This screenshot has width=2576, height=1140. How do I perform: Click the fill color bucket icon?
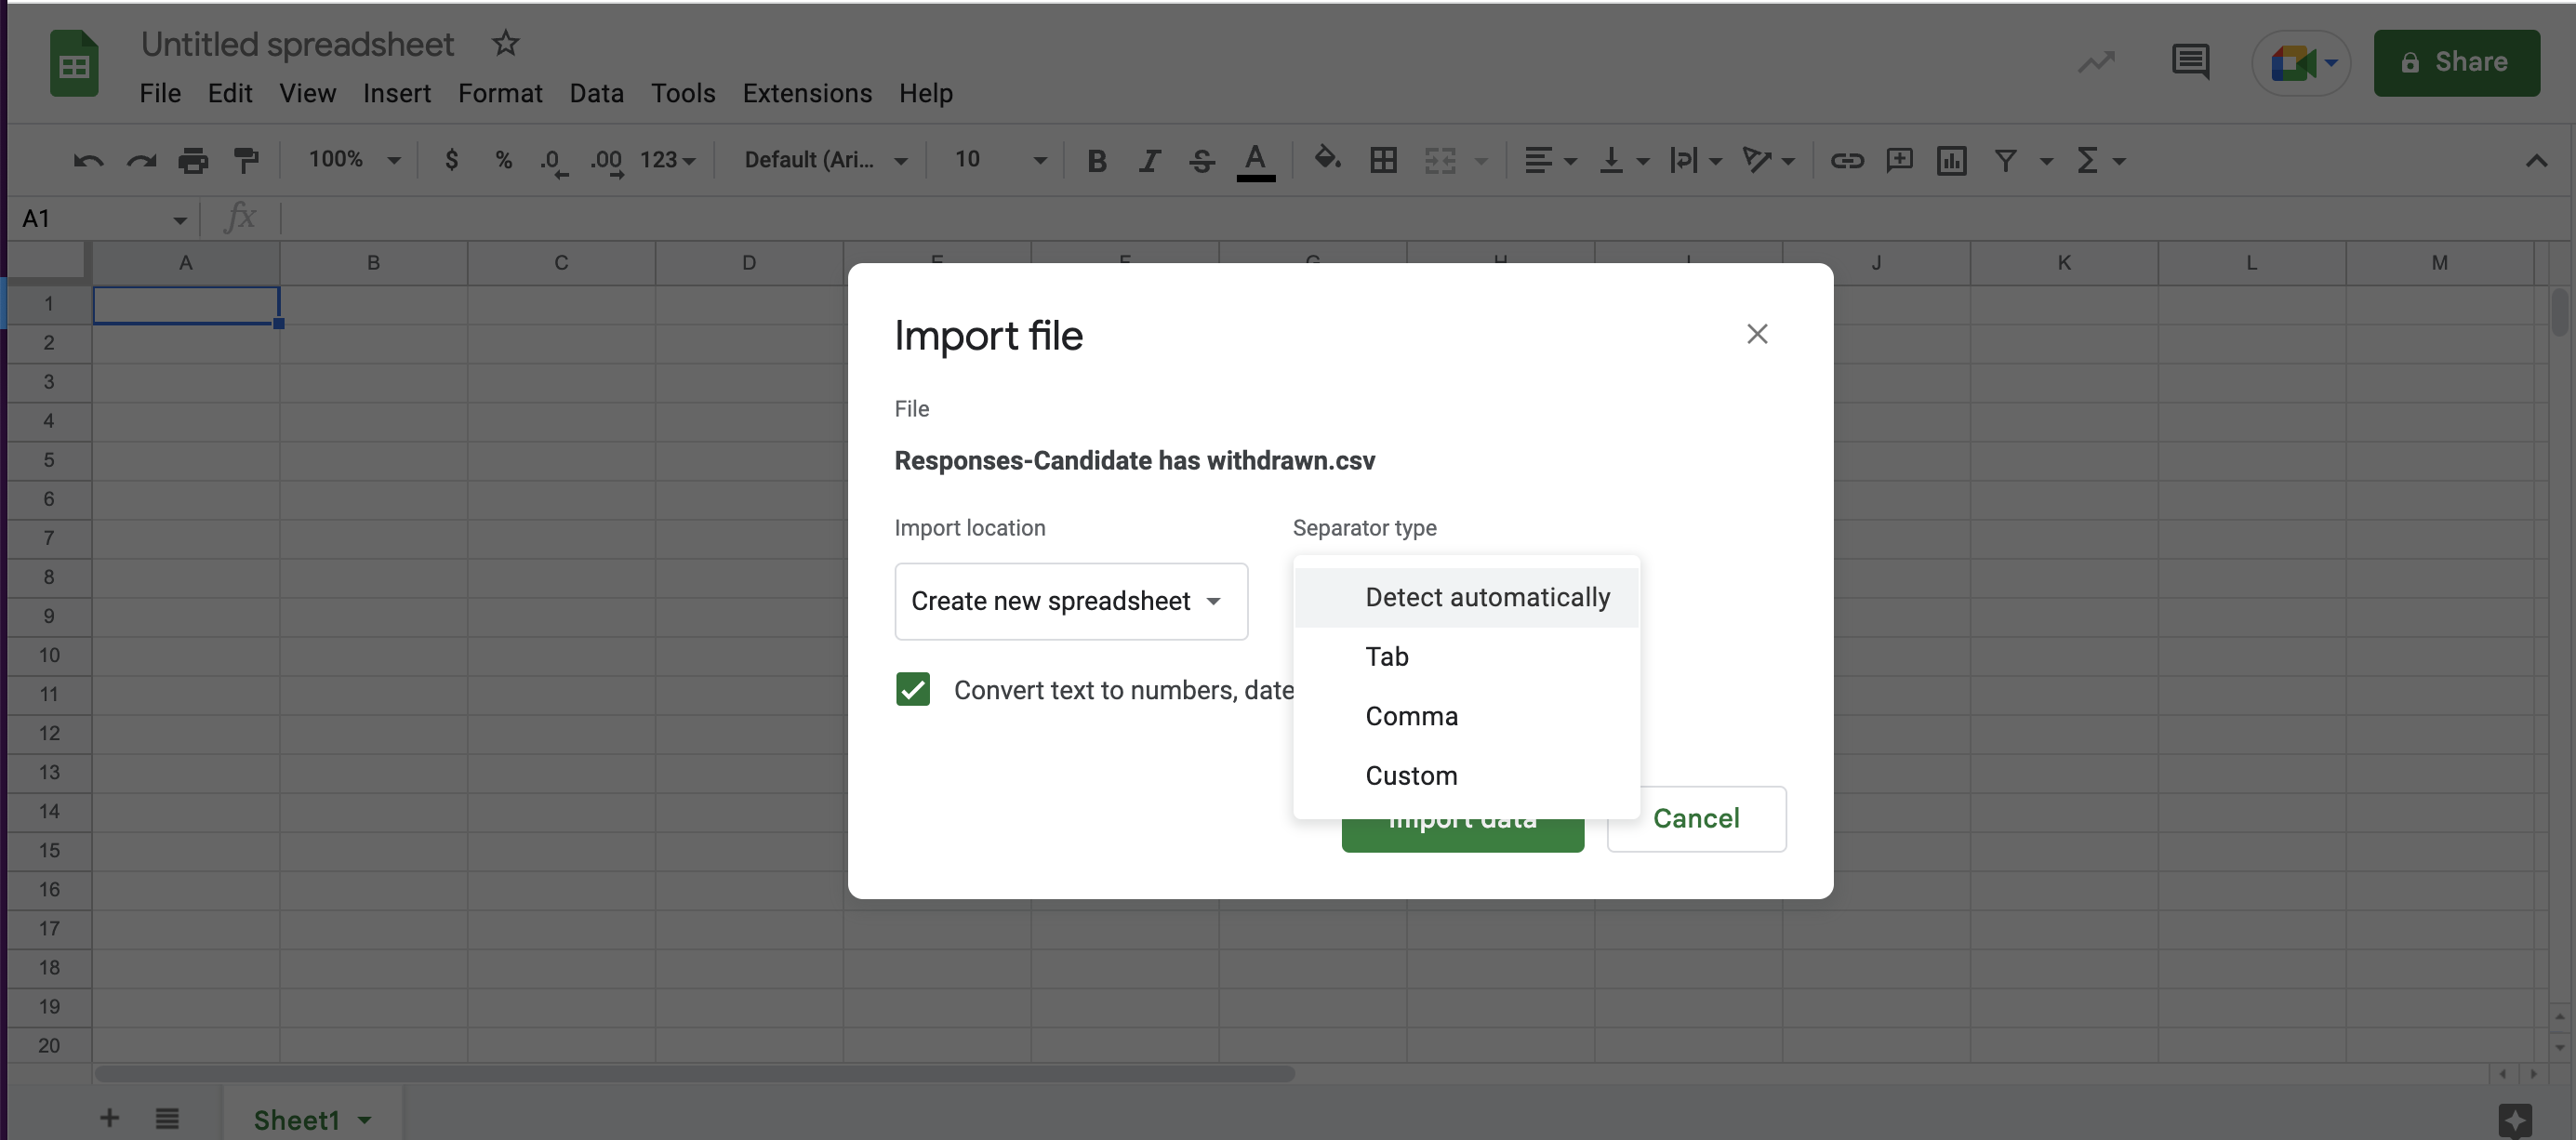[x=1327, y=159]
